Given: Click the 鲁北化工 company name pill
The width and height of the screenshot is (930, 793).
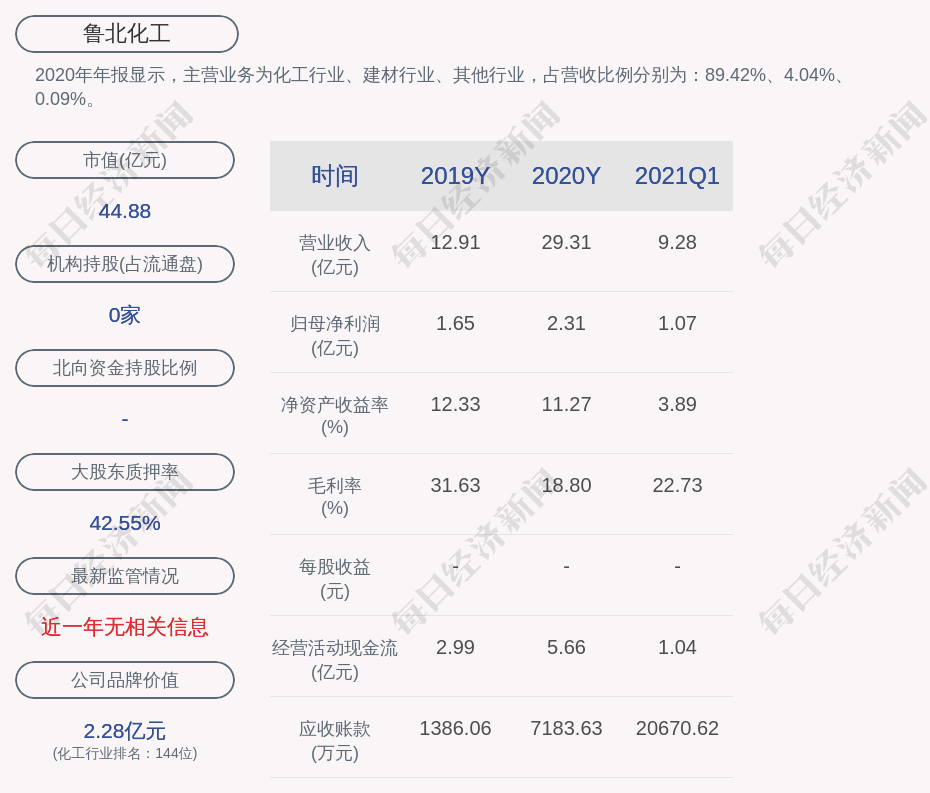Looking at the screenshot, I should [127, 34].
